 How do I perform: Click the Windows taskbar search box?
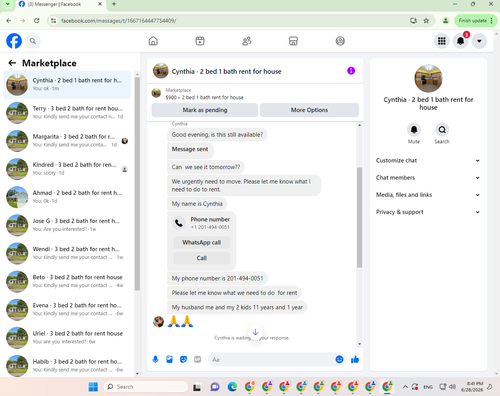(x=146, y=387)
